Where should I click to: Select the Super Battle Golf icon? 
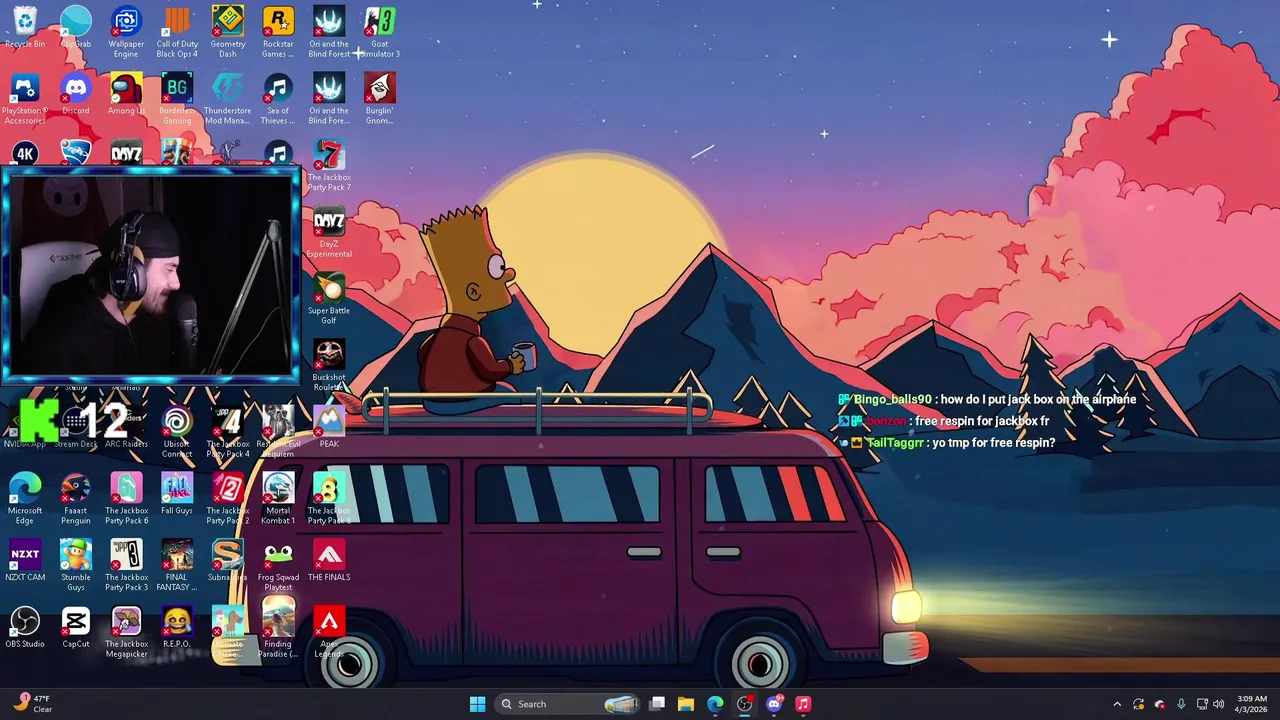pos(329,299)
